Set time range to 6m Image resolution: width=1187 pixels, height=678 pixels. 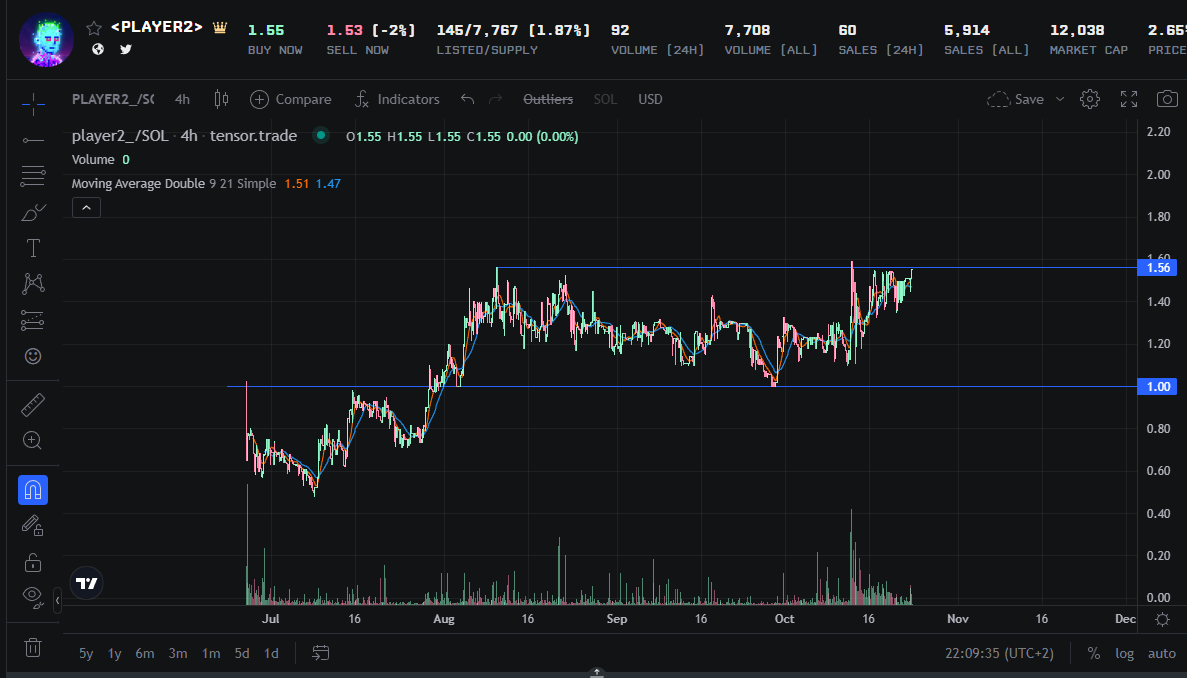pyautogui.click(x=145, y=653)
